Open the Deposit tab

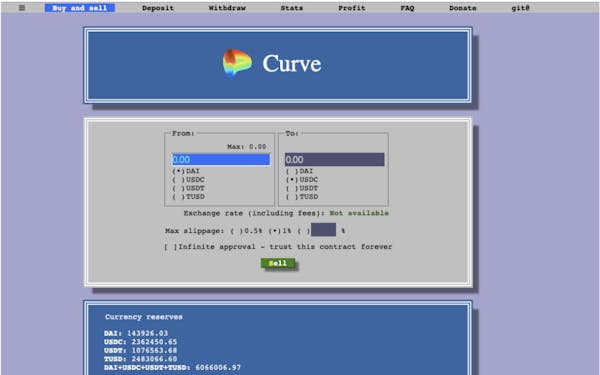pyautogui.click(x=158, y=8)
